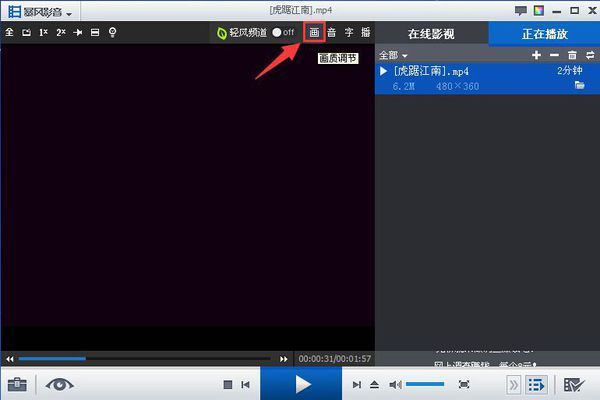Image resolution: width=600 pixels, height=400 pixels.
Task: Open the feedback chat bubble icon
Action: pyautogui.click(x=520, y=10)
